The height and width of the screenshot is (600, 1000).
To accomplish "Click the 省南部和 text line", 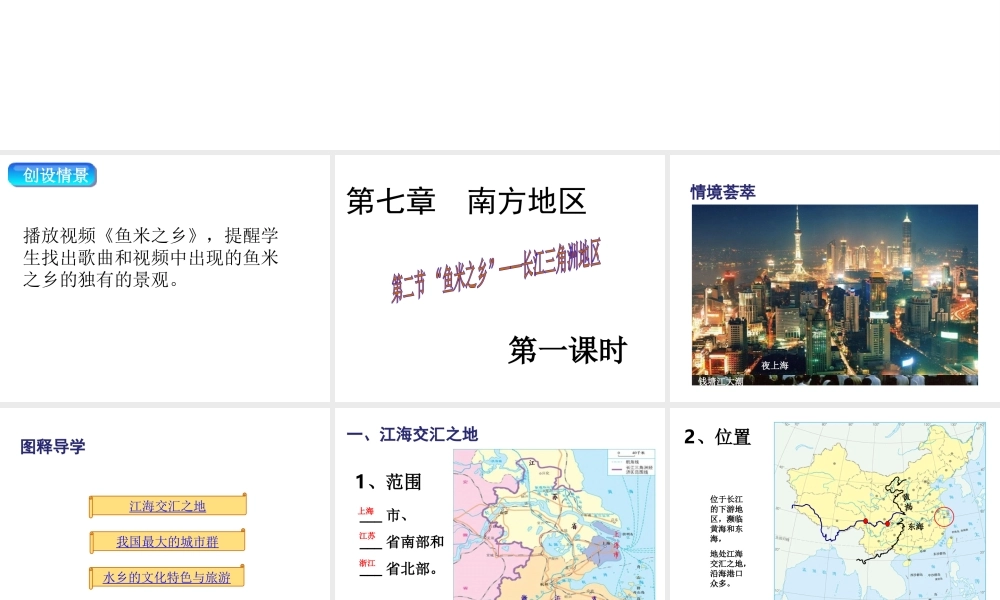I will point(415,542).
